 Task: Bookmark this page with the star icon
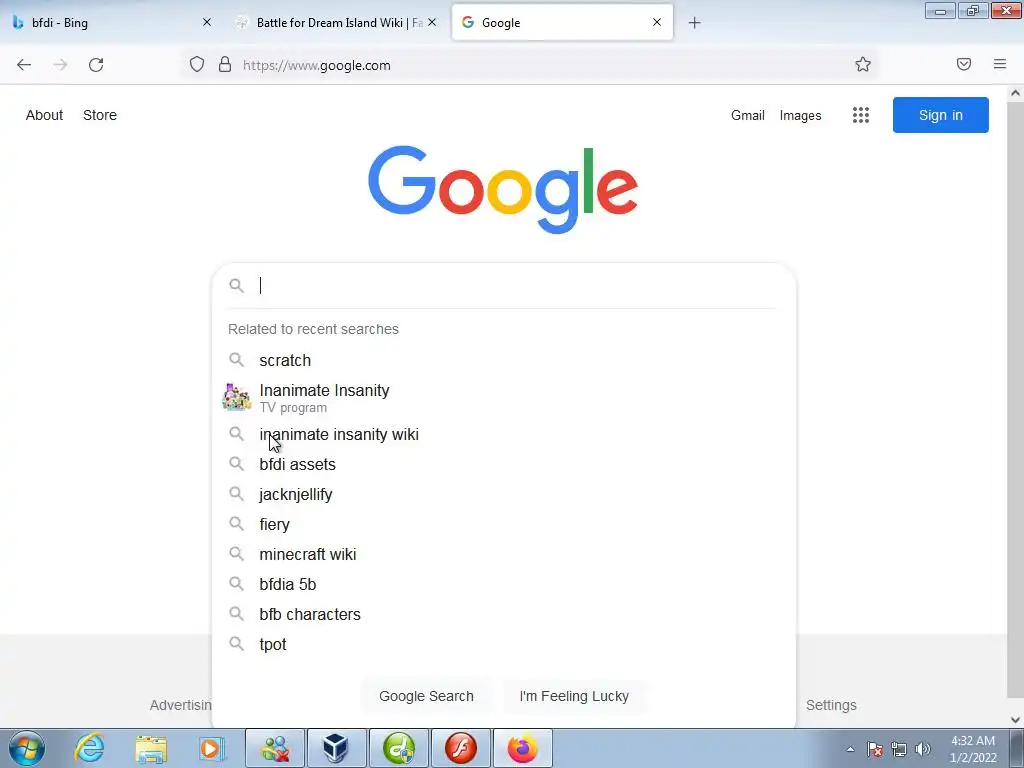click(863, 64)
